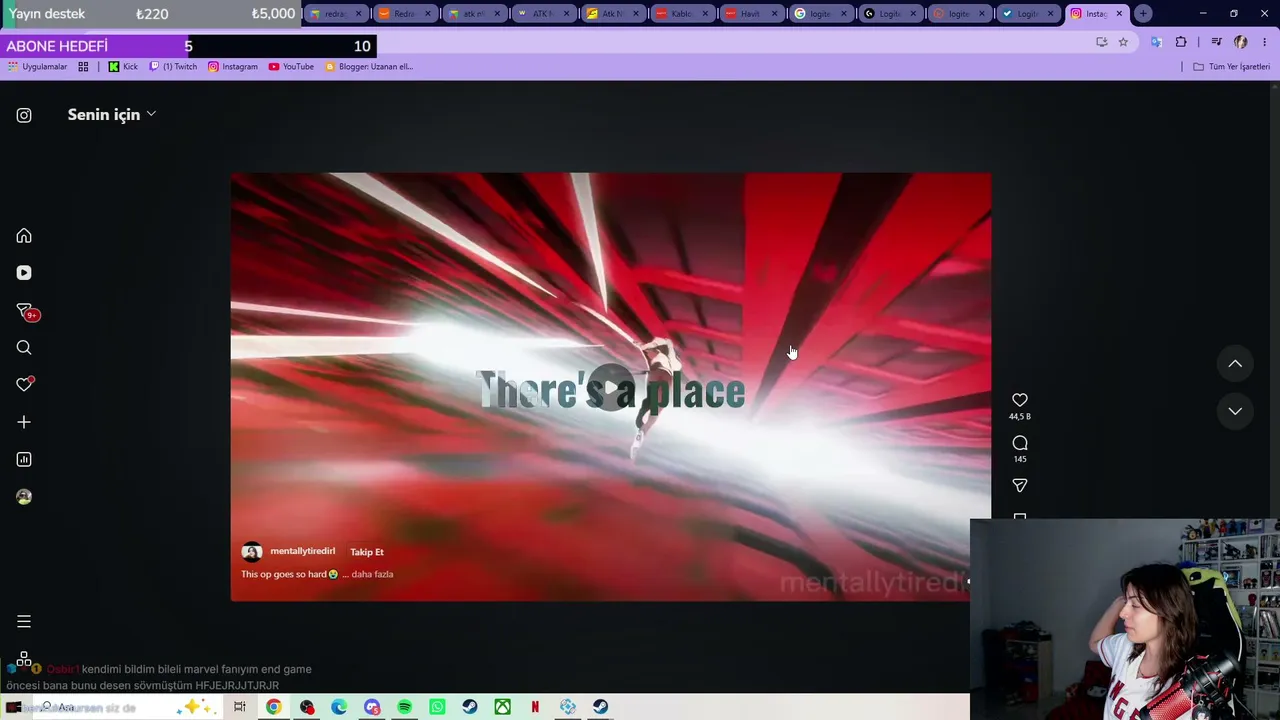Viewport: 1280px width, 720px height.
Task: Expand the 'Senin için' feed dropdown
Action: pyautogui.click(x=111, y=115)
